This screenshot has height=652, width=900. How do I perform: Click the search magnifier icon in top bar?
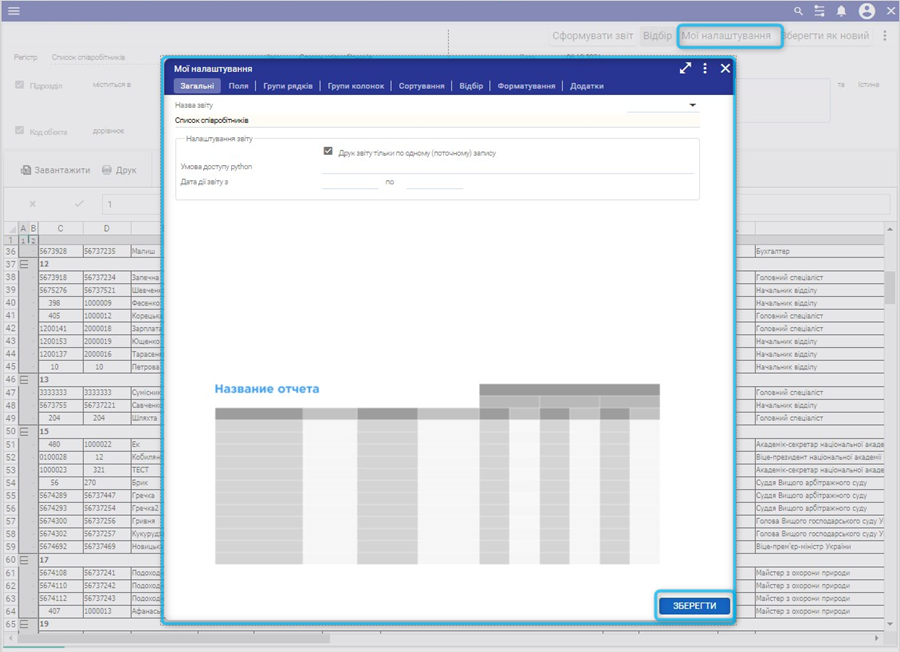[798, 11]
